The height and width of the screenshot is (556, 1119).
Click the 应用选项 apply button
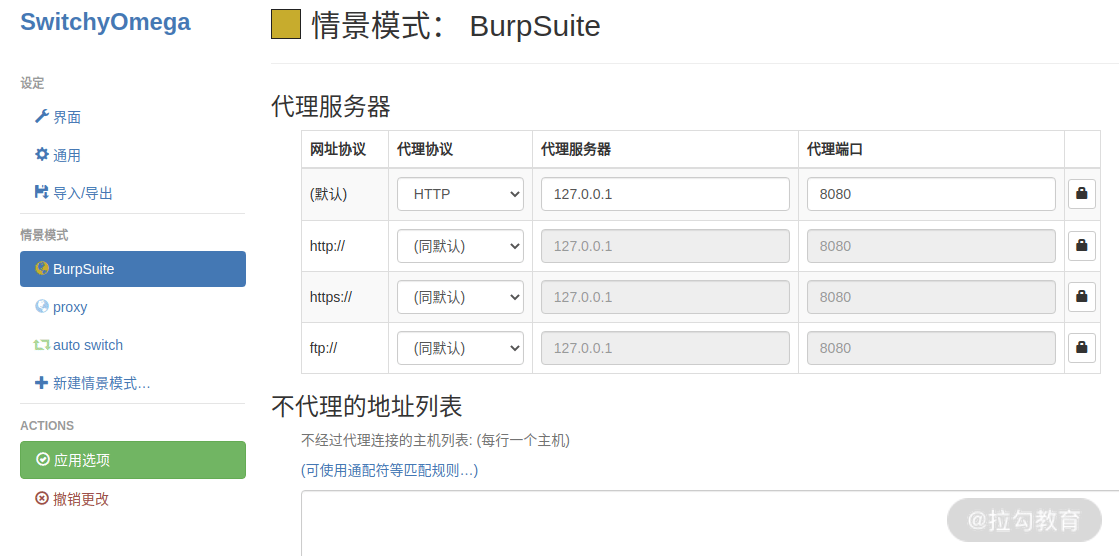tap(133, 460)
